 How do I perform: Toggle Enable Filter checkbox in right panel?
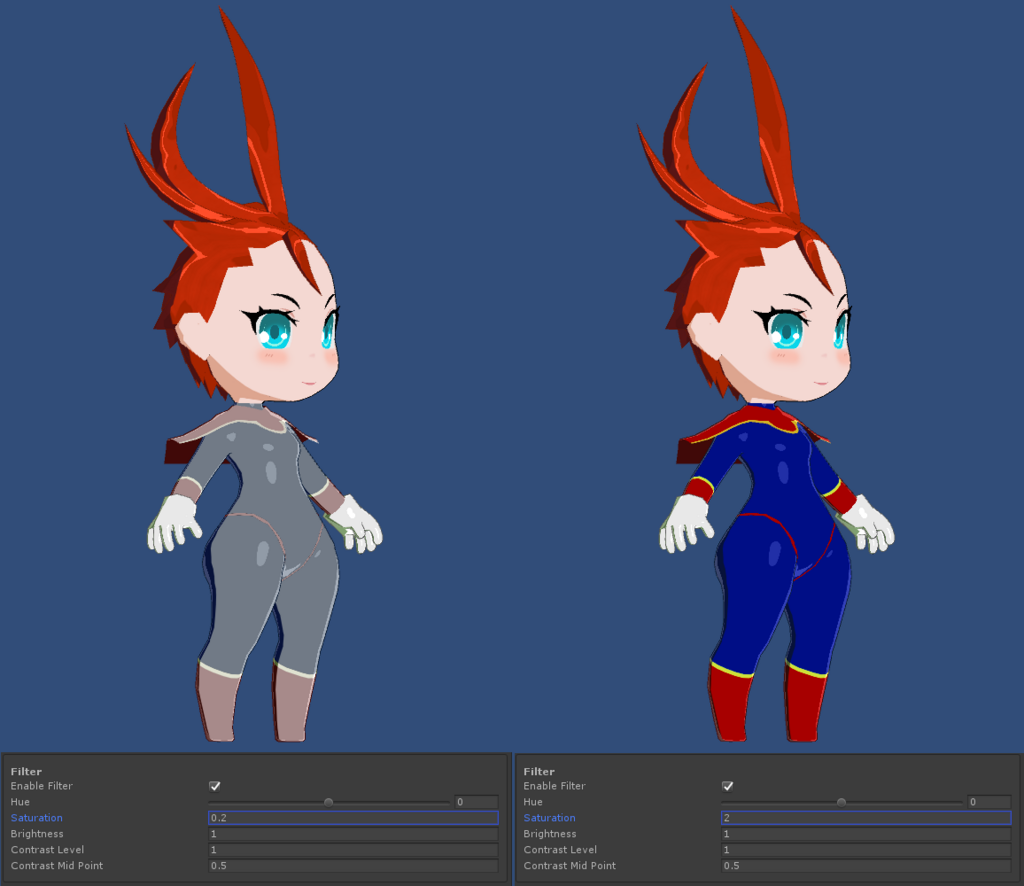click(728, 786)
